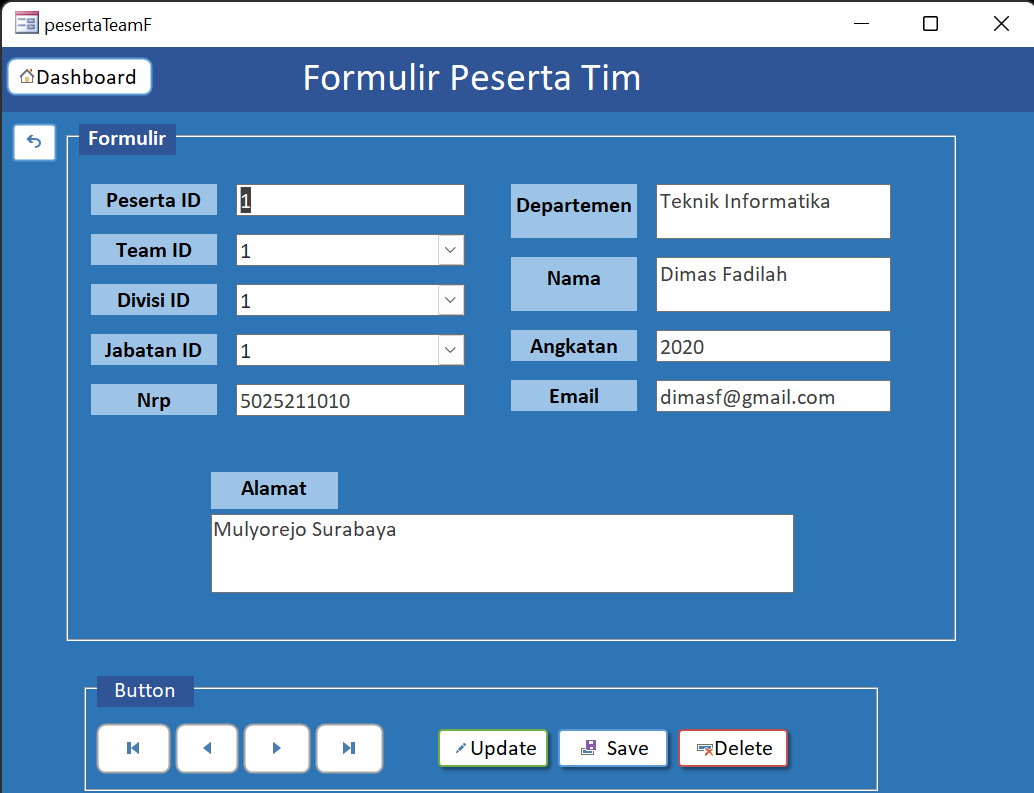Click the back arrow navigation icon
This screenshot has height=793, width=1034.
click(x=34, y=142)
